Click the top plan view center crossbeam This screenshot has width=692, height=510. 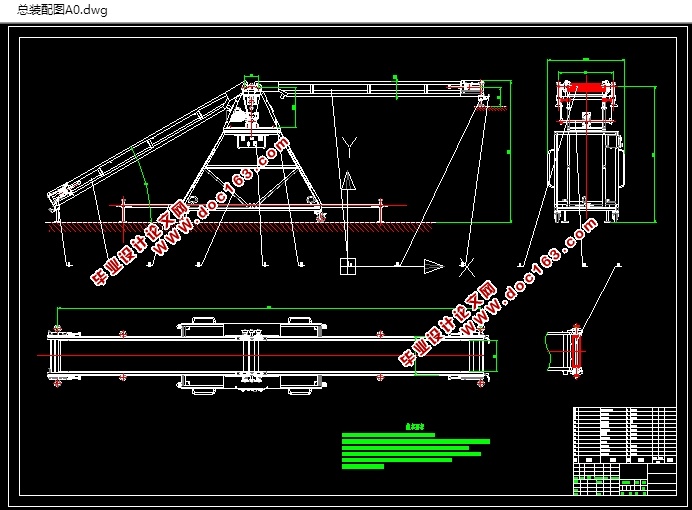coord(251,355)
